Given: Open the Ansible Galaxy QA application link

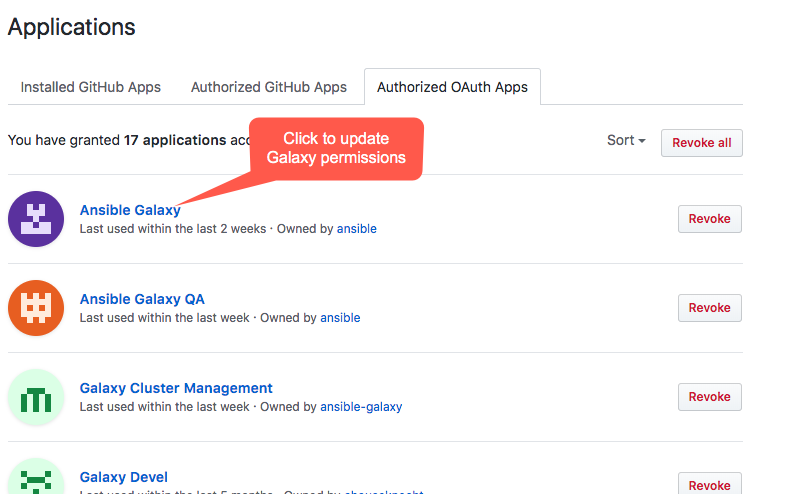Looking at the screenshot, I should (142, 299).
